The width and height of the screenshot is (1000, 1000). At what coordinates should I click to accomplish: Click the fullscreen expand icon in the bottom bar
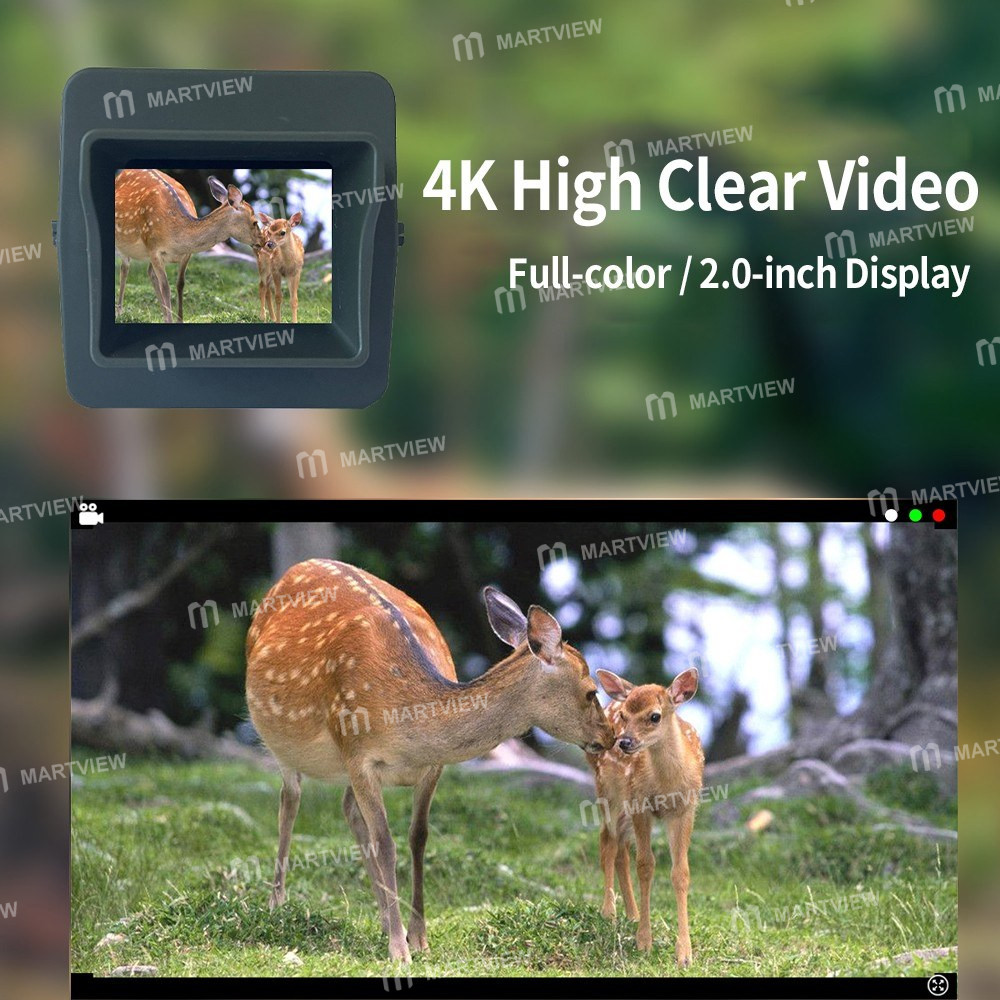937,985
